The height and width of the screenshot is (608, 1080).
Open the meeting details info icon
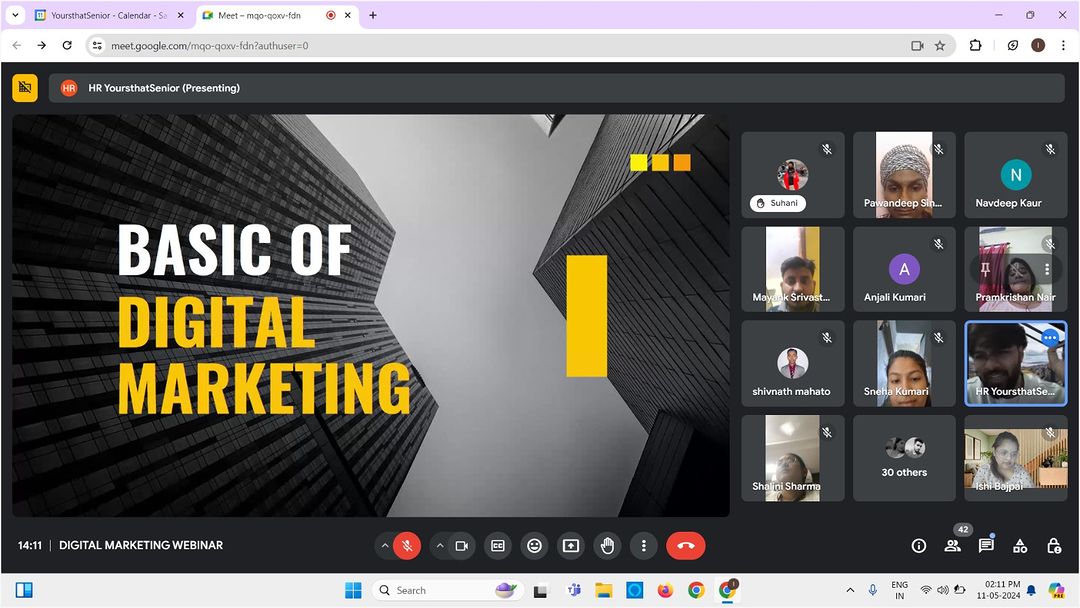pyautogui.click(x=918, y=546)
